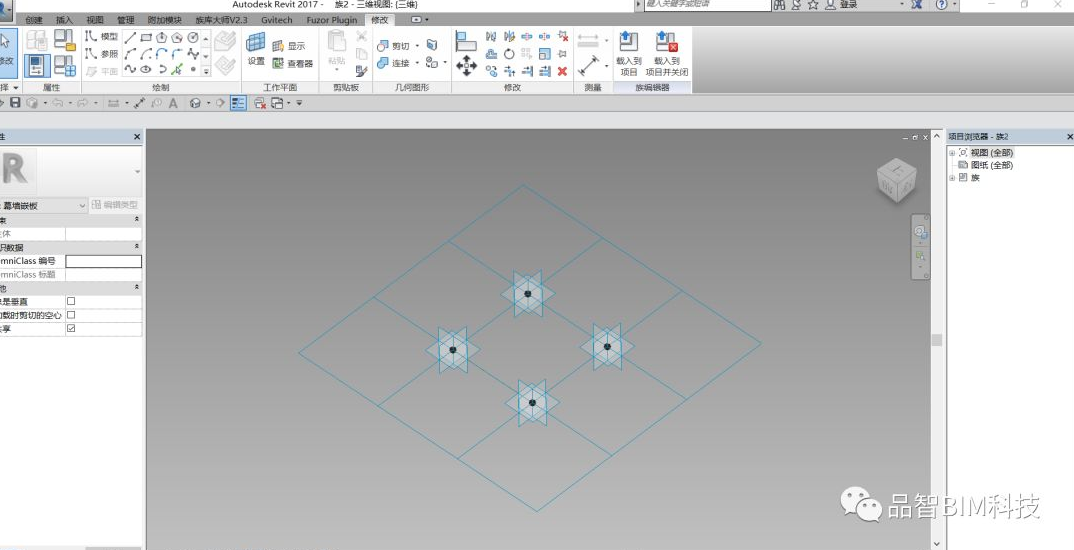Collapse the identity data section in Properties
Viewport: 1074px width, 550px height.
136,247
